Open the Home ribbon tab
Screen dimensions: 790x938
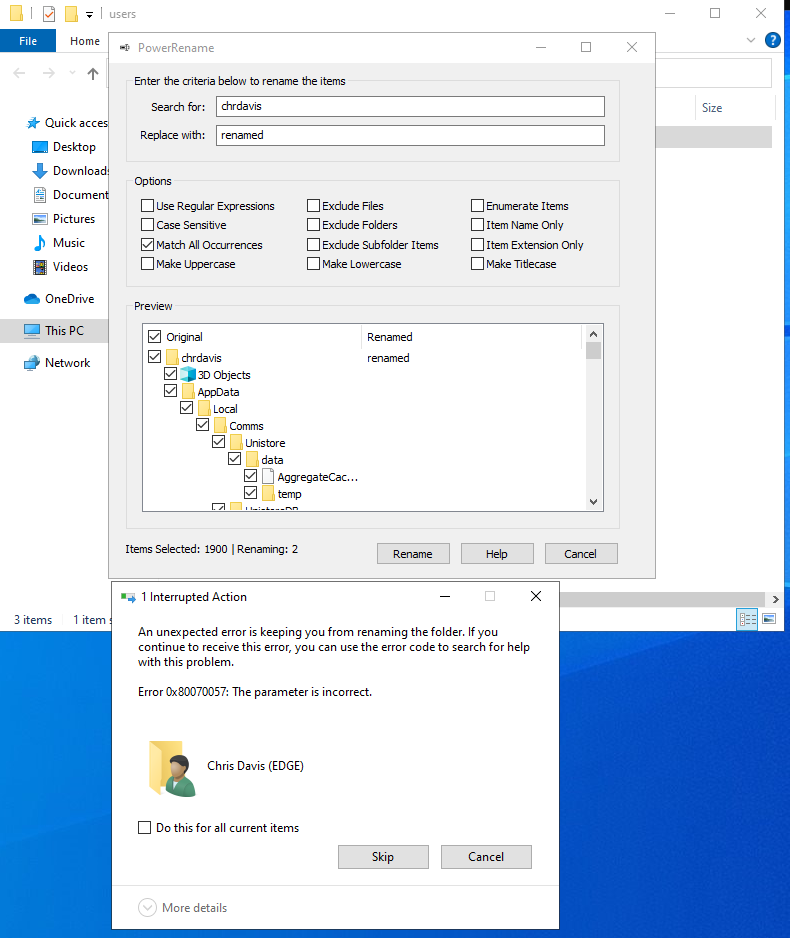[85, 41]
